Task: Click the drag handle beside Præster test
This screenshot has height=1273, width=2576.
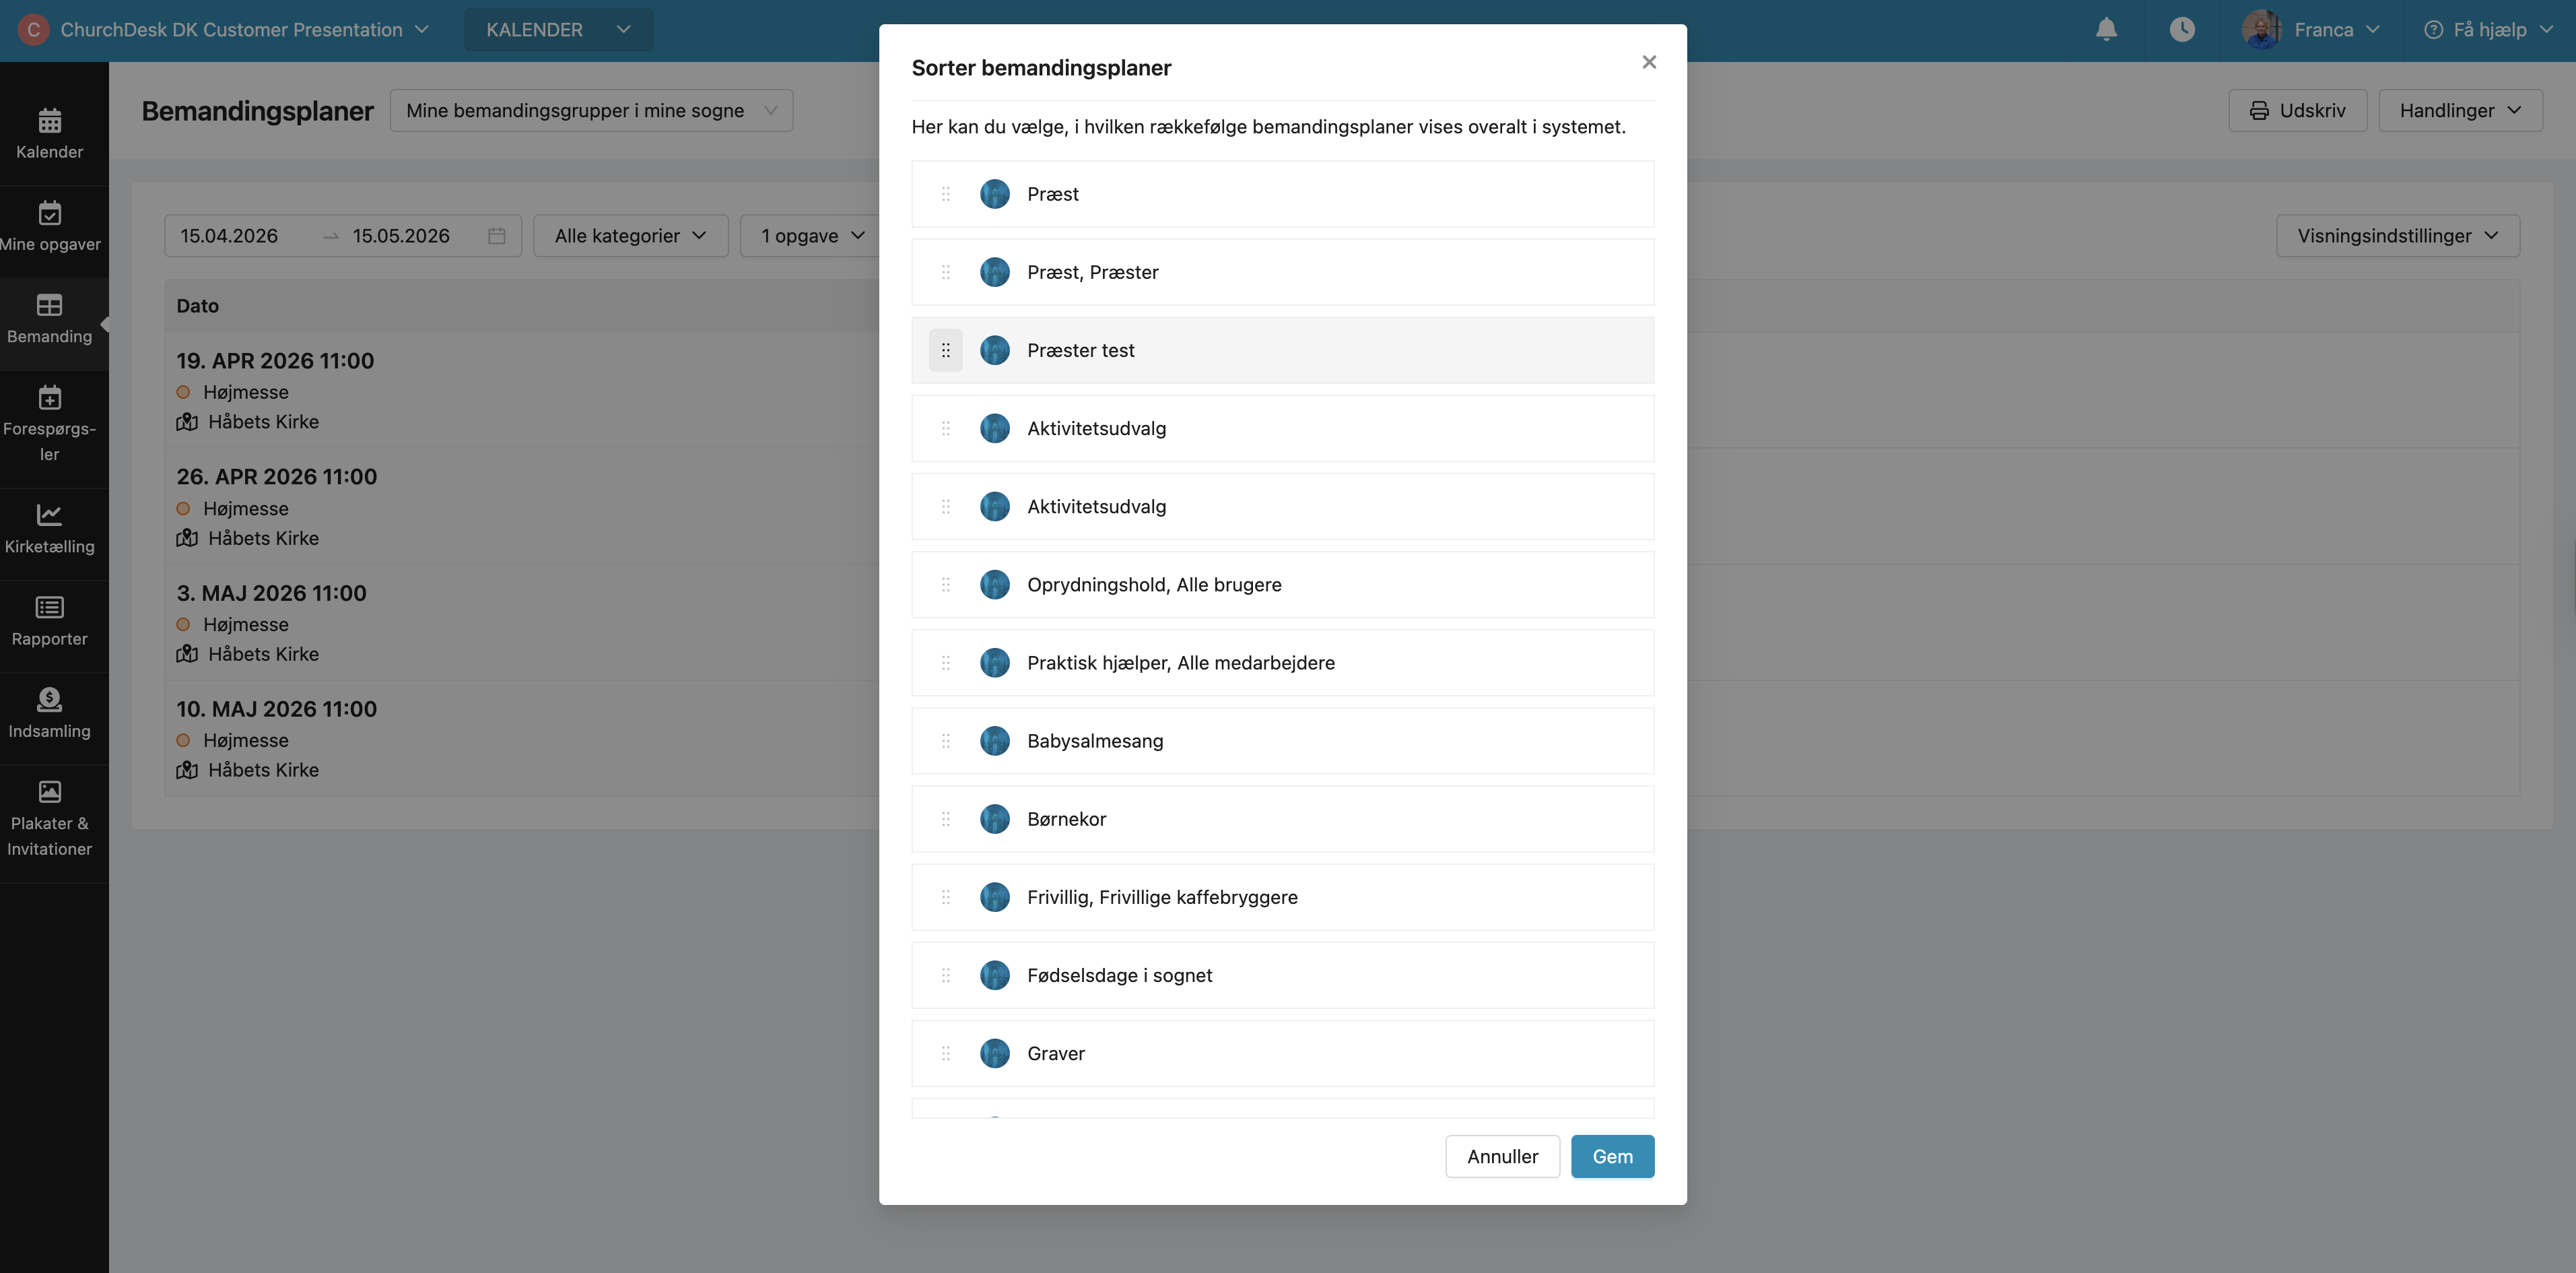Action: pyautogui.click(x=946, y=350)
